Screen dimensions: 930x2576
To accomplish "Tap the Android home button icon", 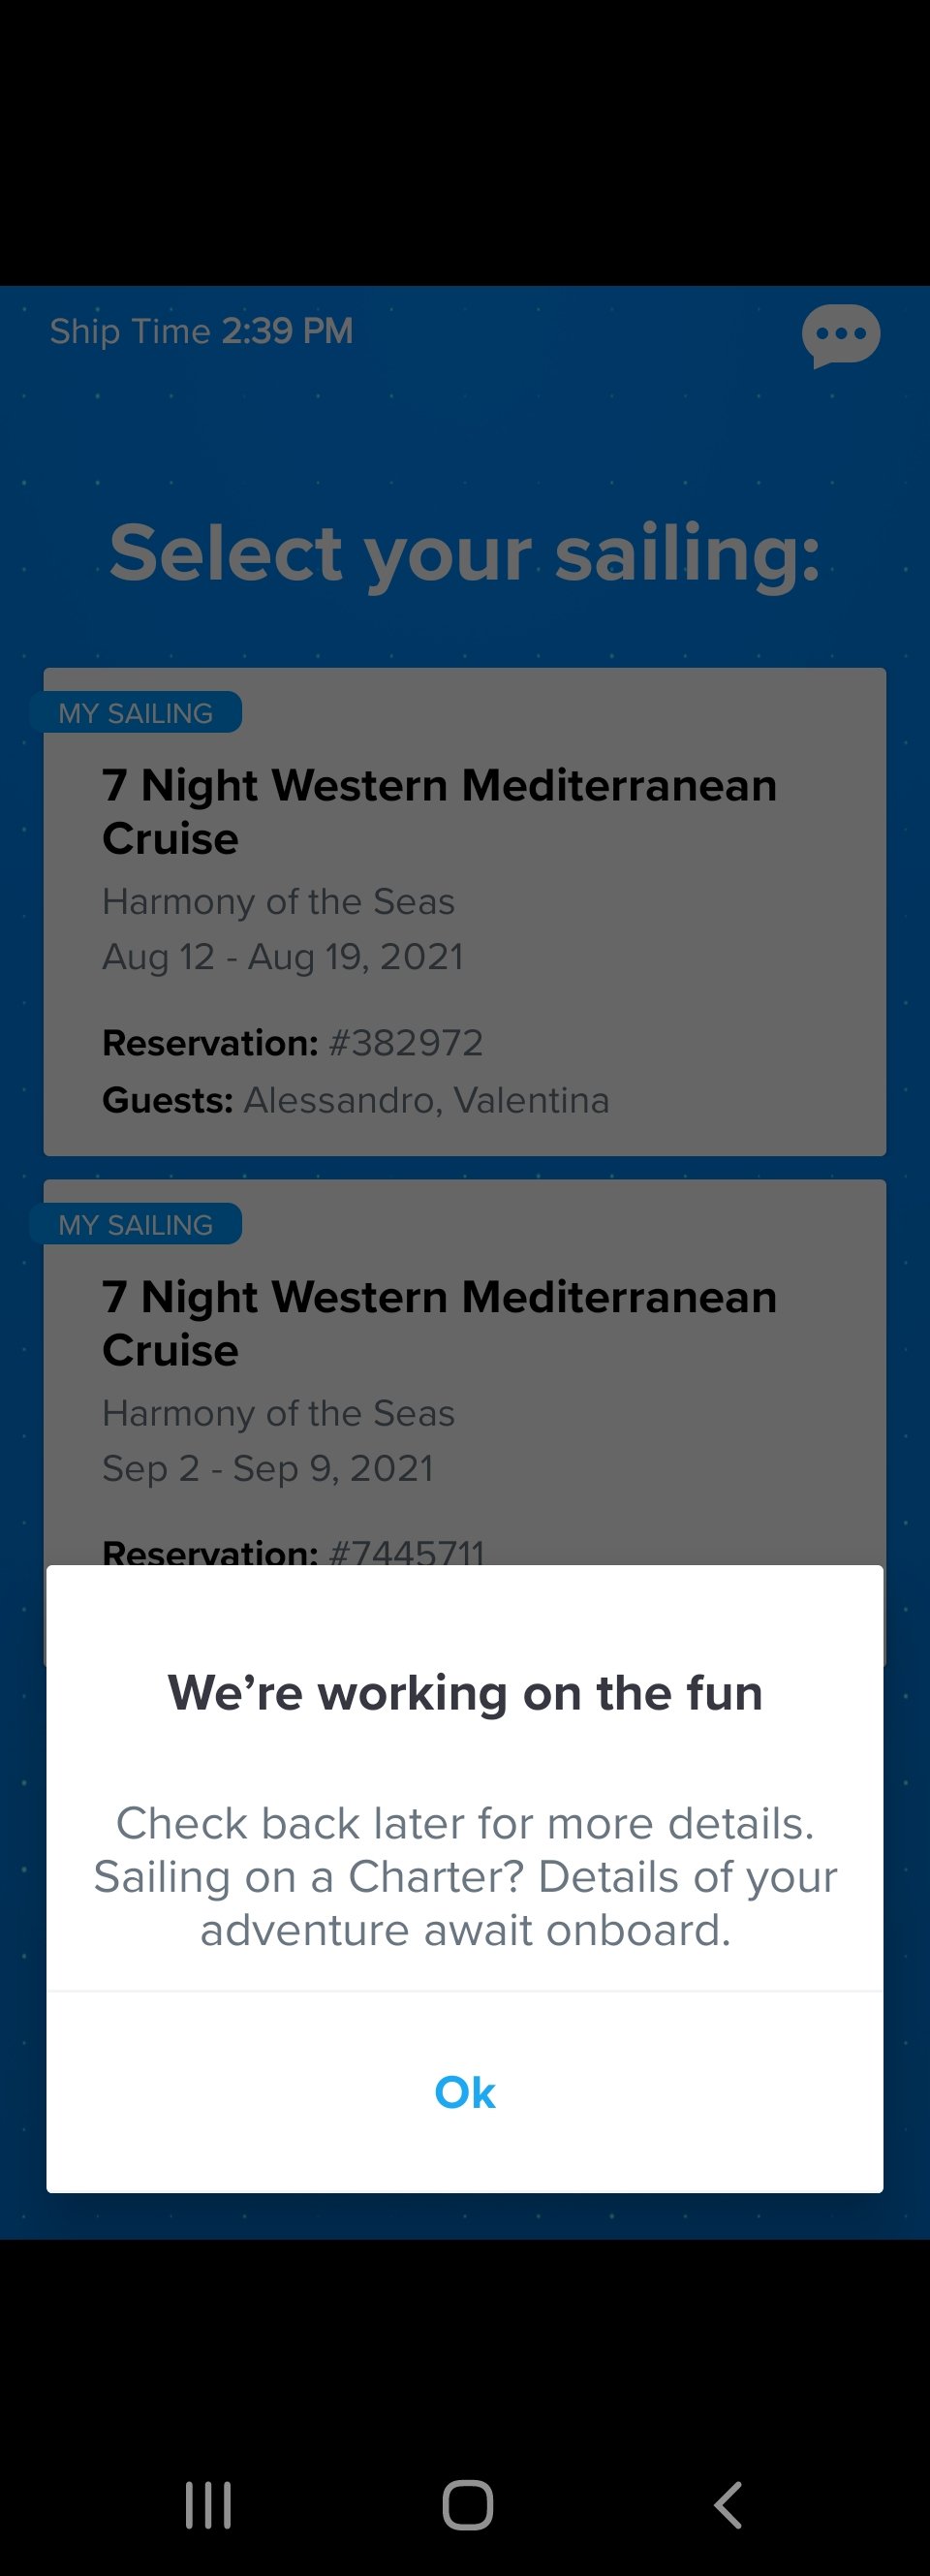I will click(x=468, y=2505).
